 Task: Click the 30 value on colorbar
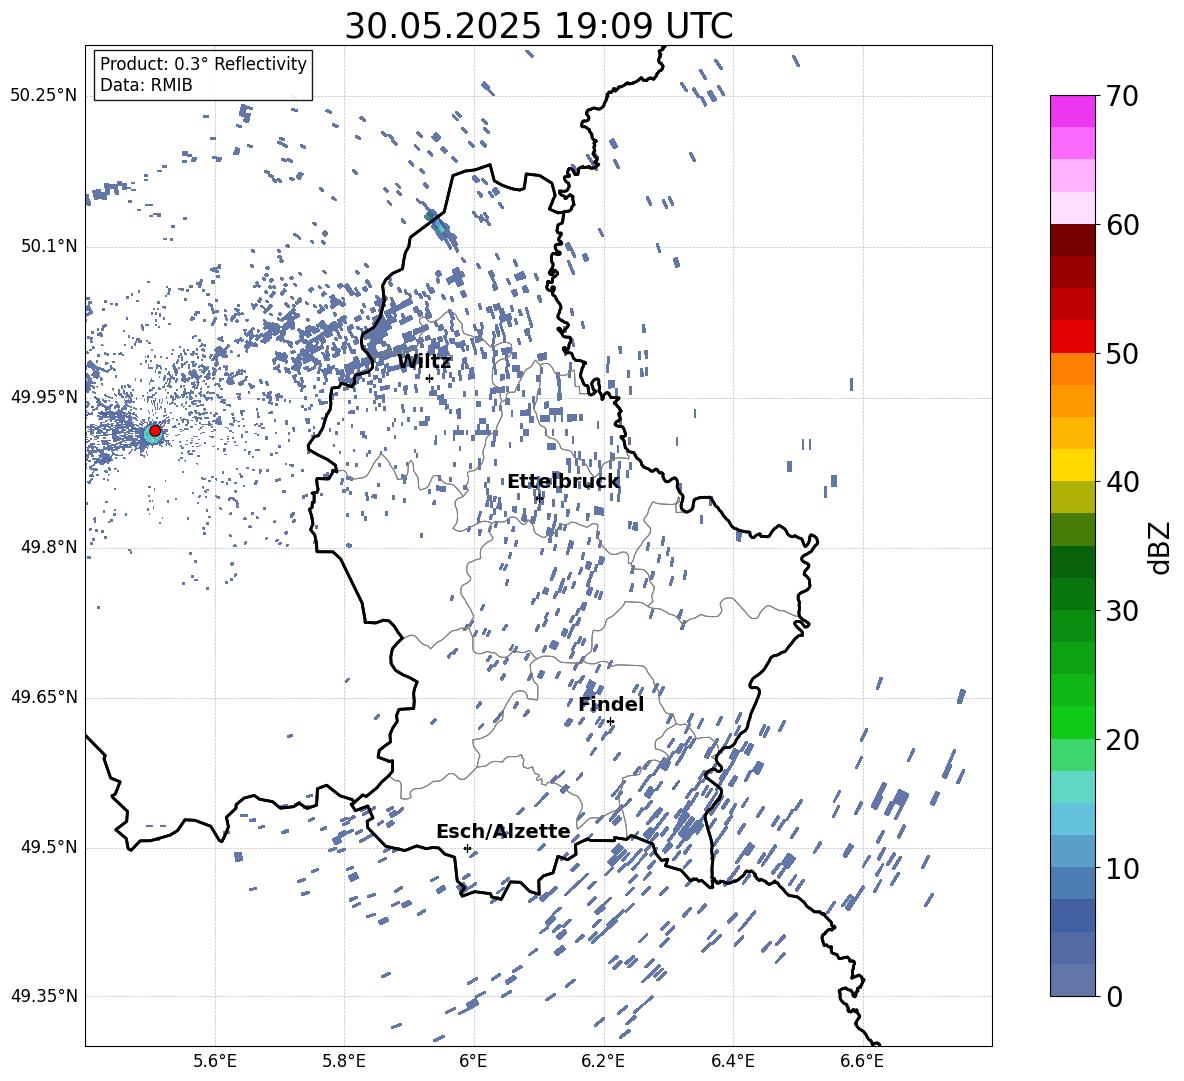click(1121, 611)
